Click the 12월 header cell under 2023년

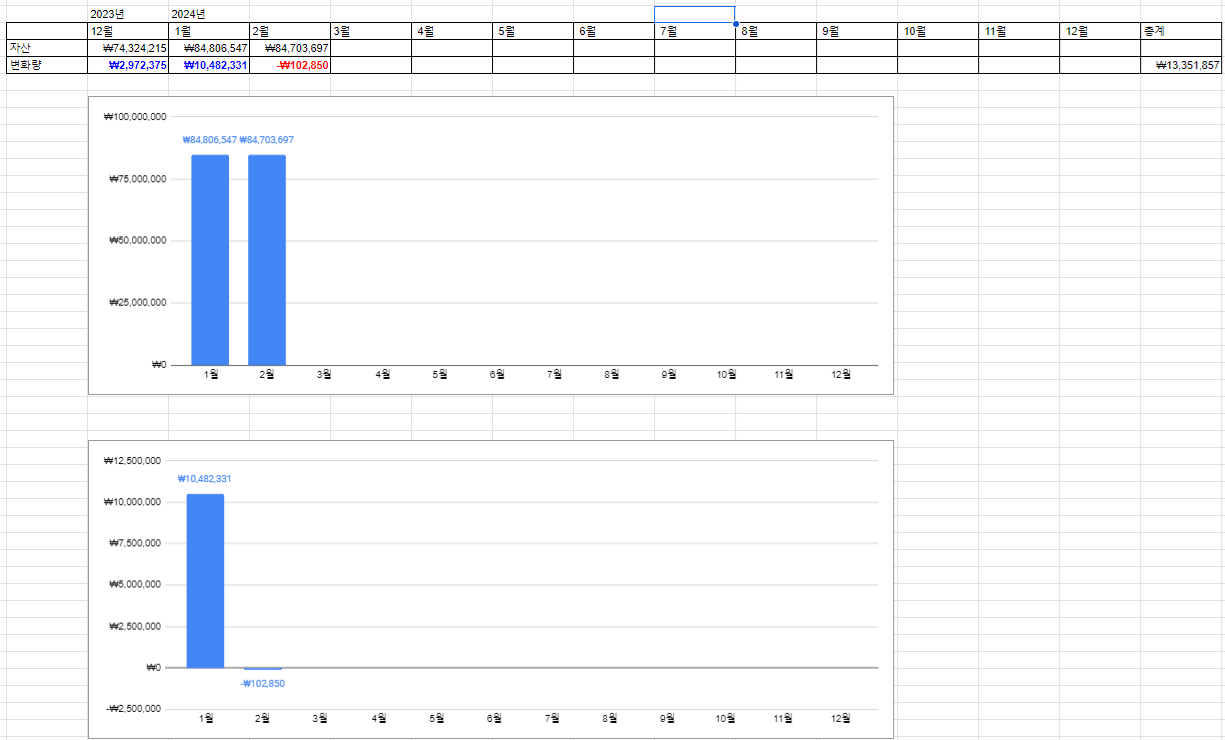coord(128,31)
